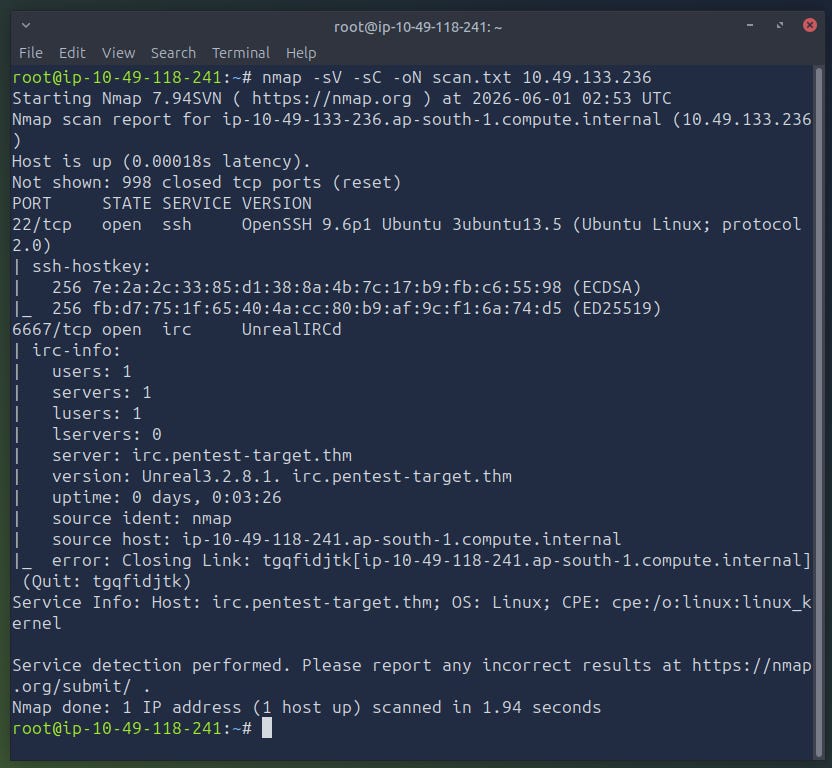Viewport: 832px width, 768px height.
Task: Click the window title root@ip-10-49-118-241
Action: click(x=418, y=27)
